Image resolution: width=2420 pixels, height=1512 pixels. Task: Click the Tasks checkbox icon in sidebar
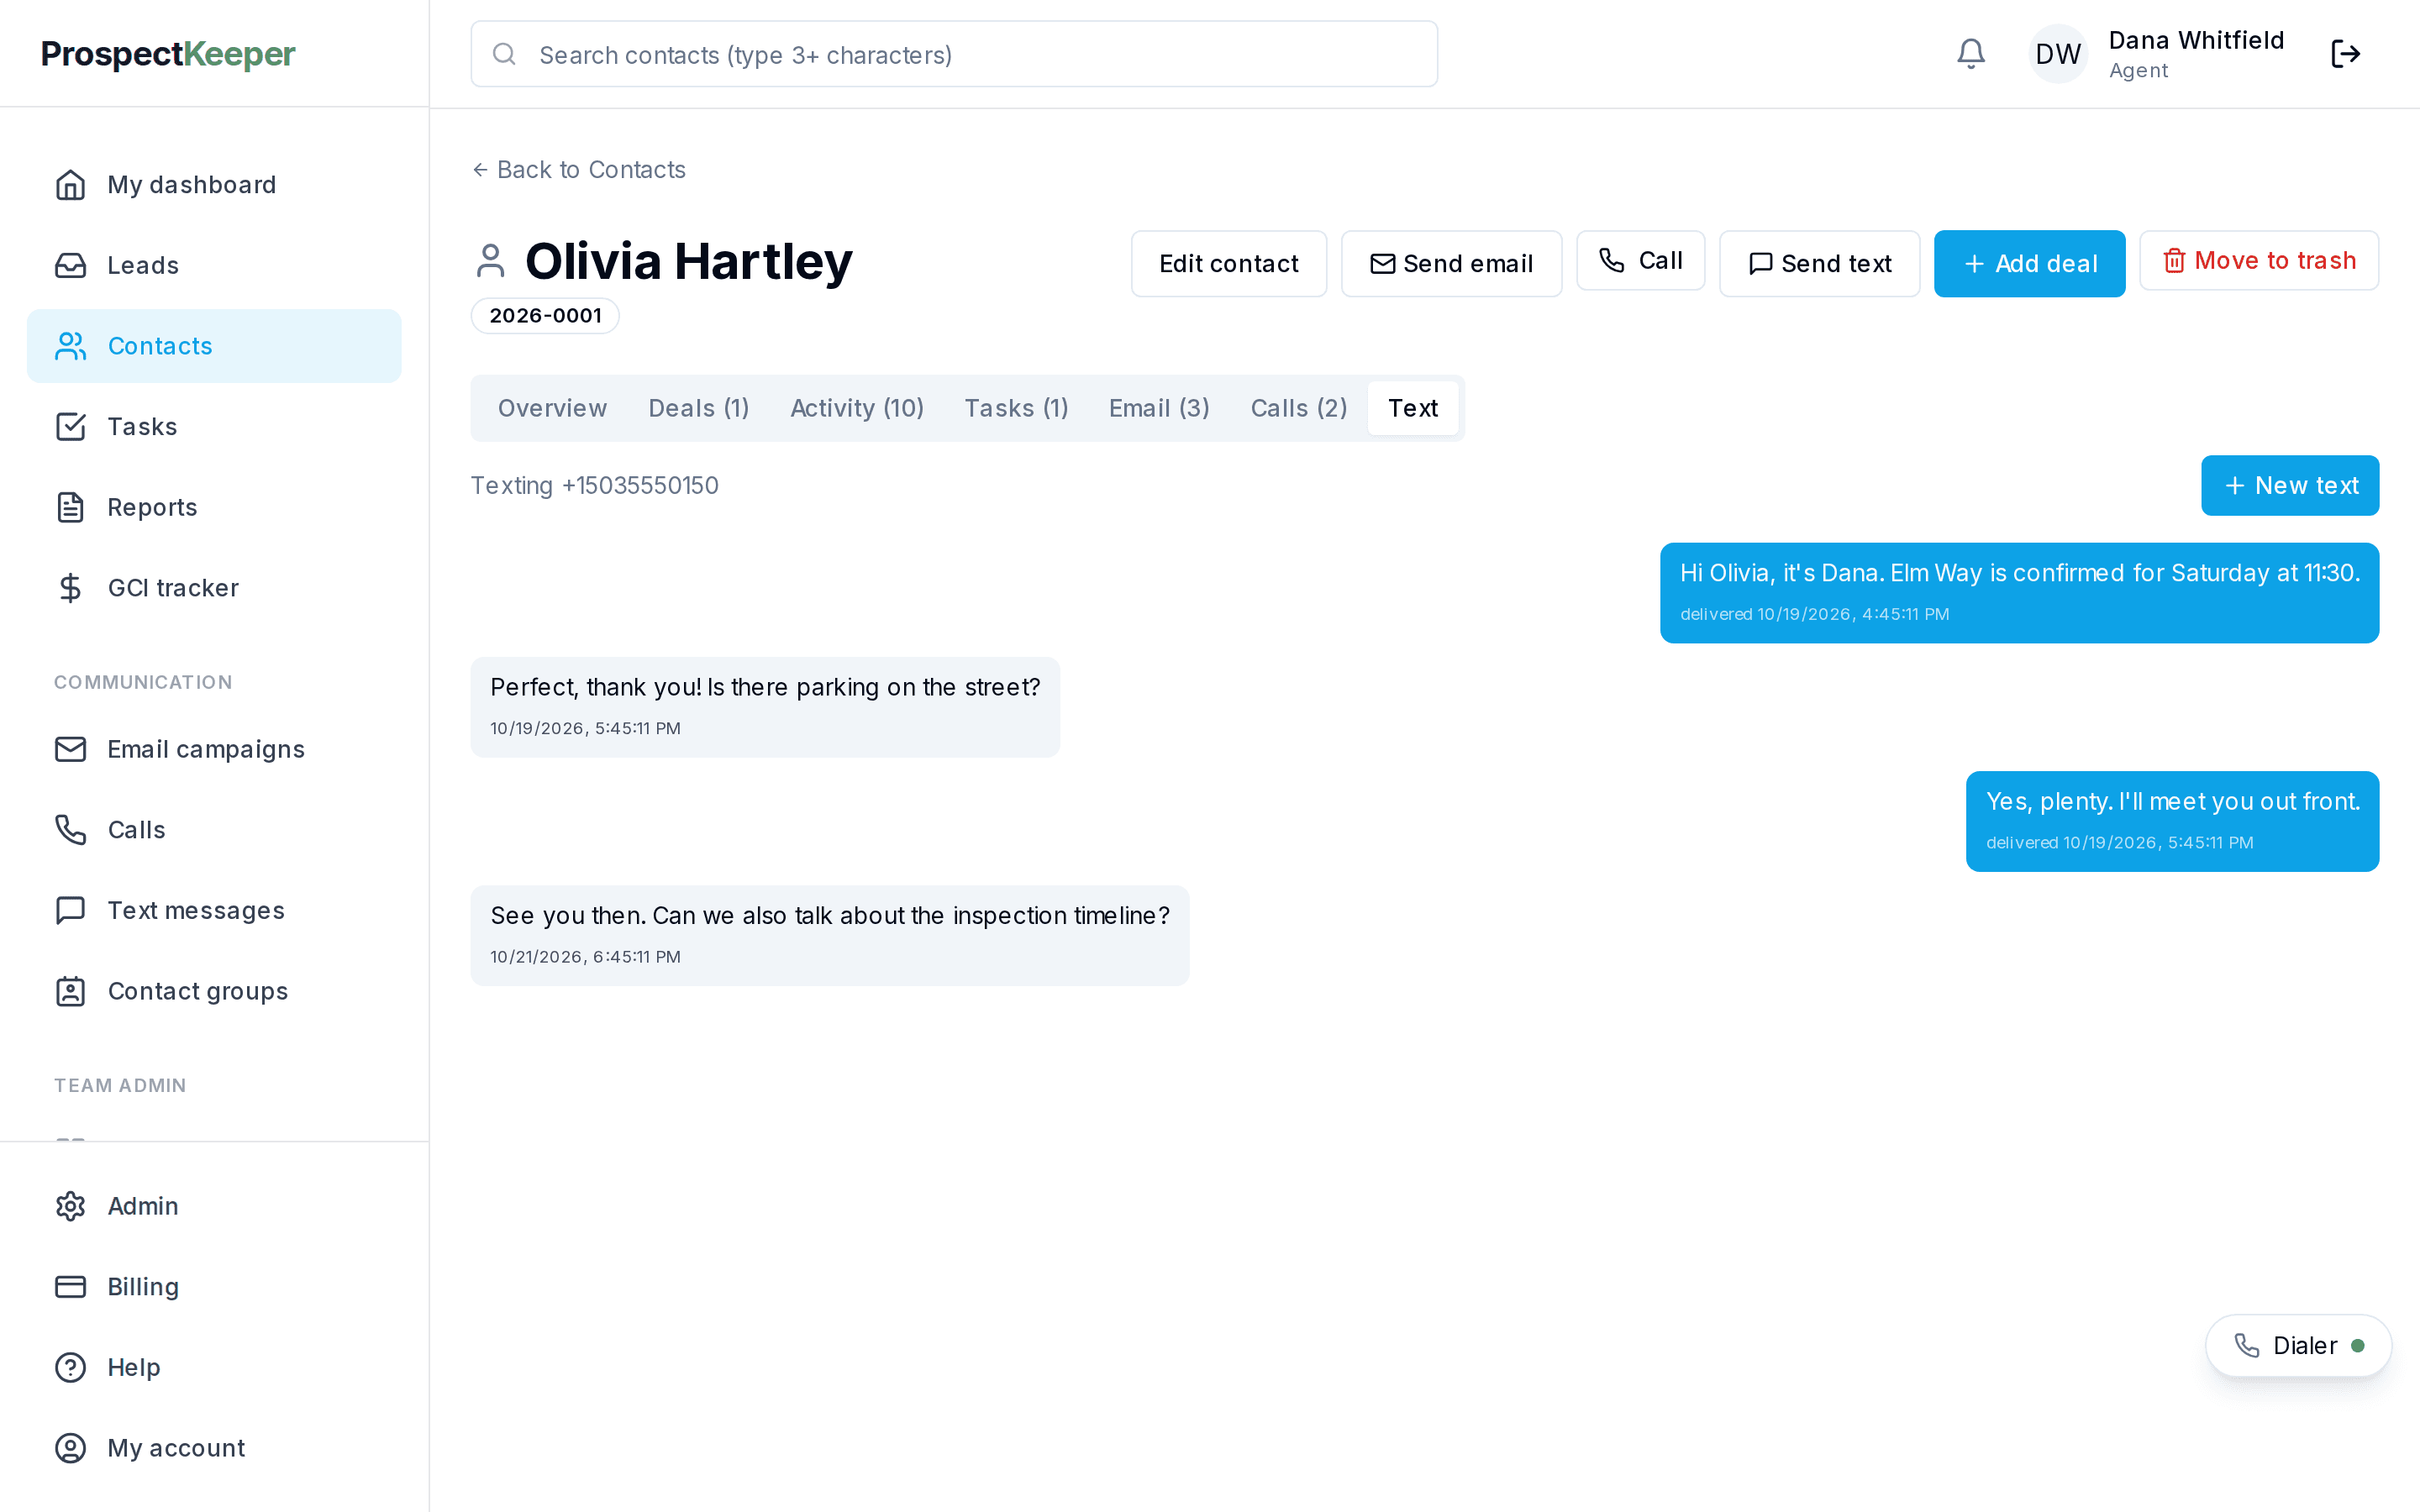click(x=70, y=427)
